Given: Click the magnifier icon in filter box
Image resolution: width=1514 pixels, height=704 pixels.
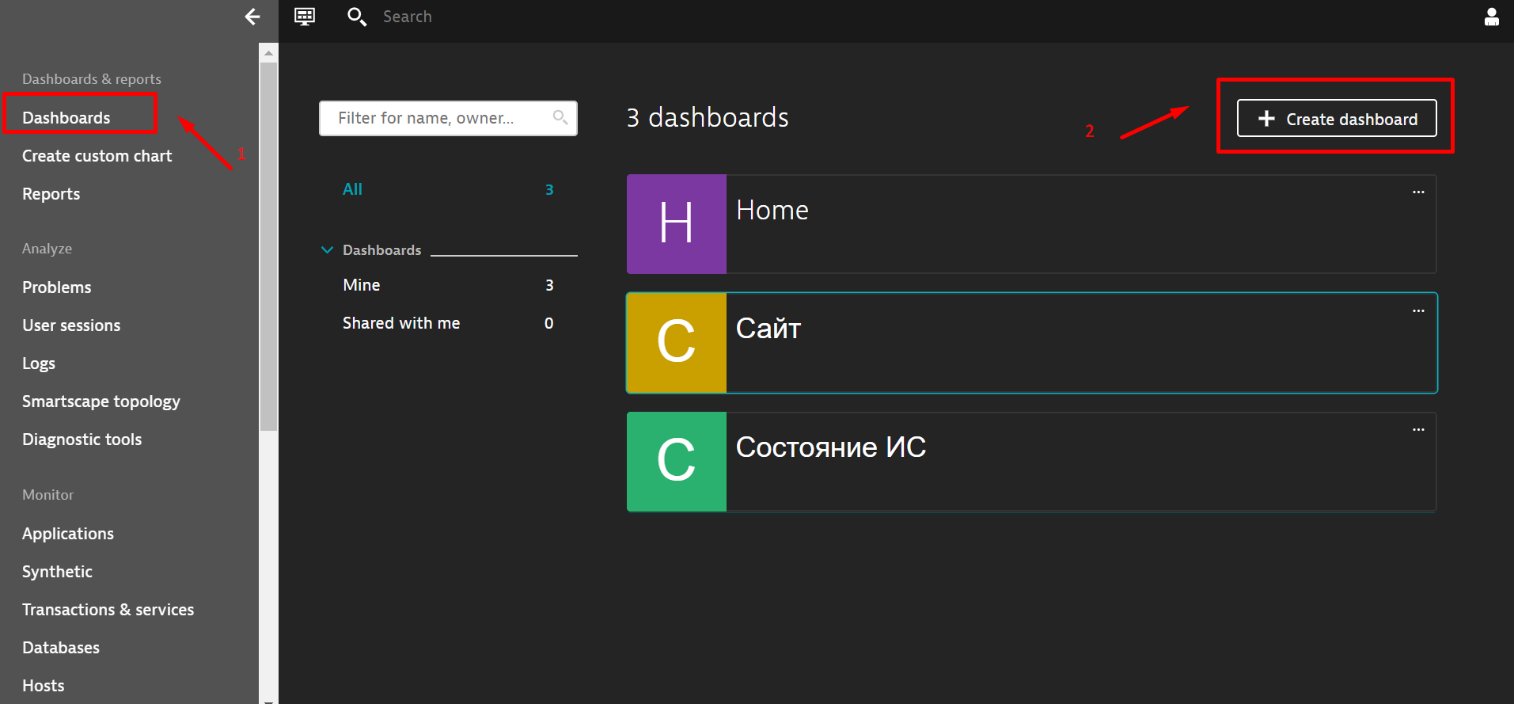Looking at the screenshot, I should (x=560, y=118).
